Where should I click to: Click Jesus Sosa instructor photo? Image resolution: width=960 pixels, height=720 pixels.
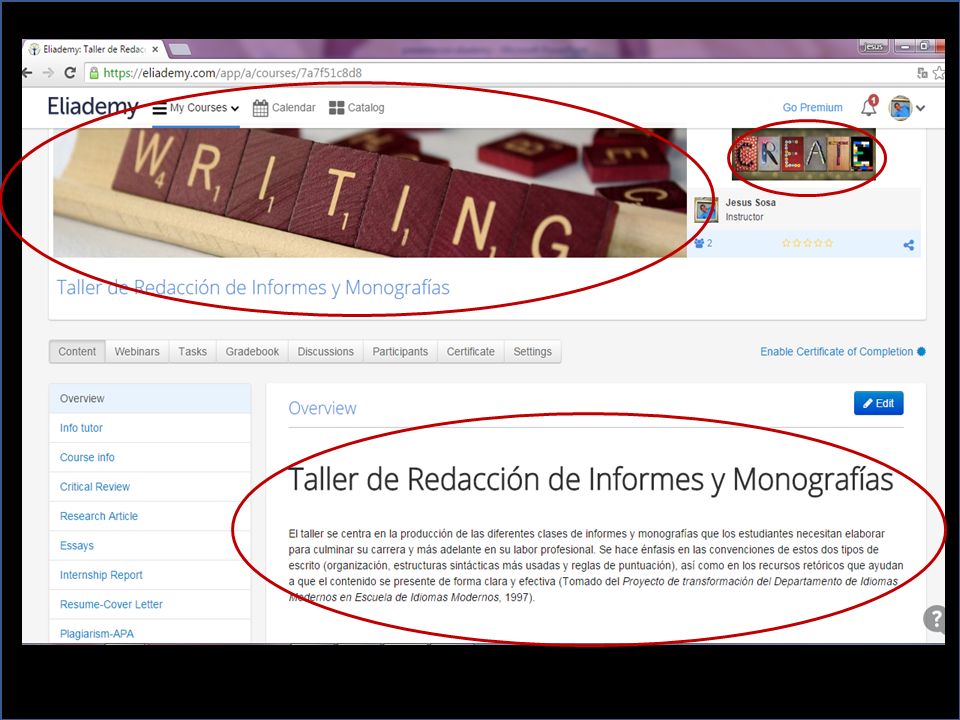click(706, 210)
